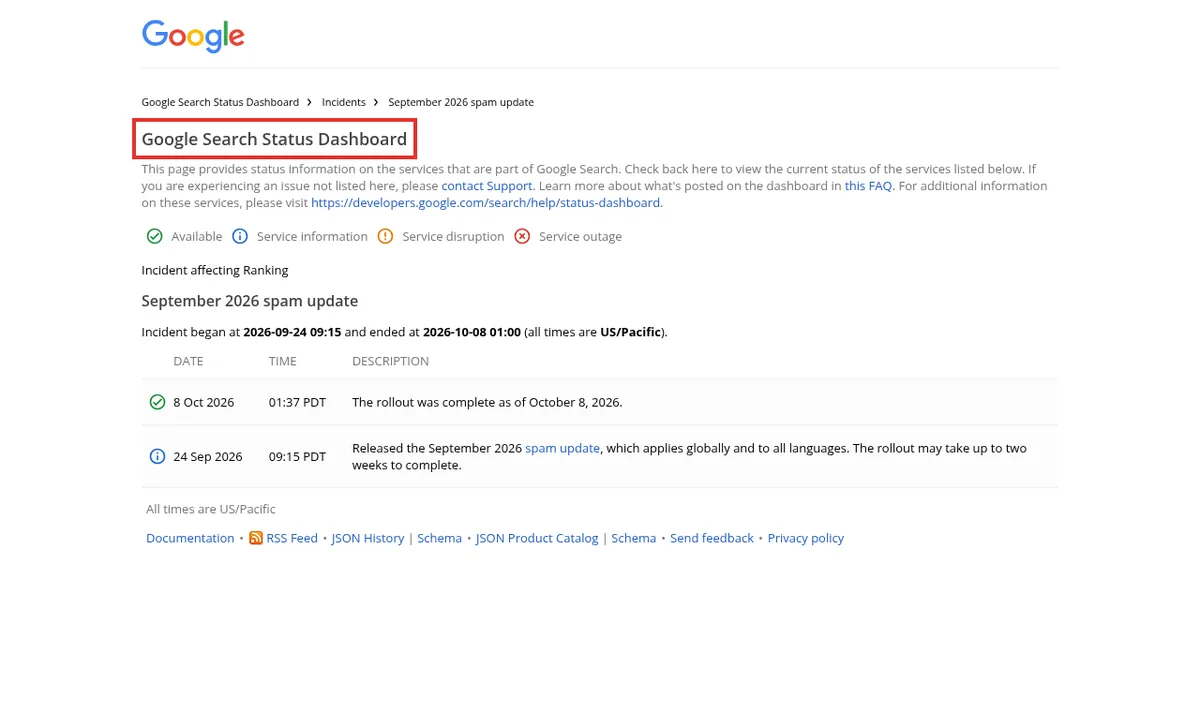This screenshot has height=712, width=1200.
Task: Click the Send feedback link
Action: 712,538
